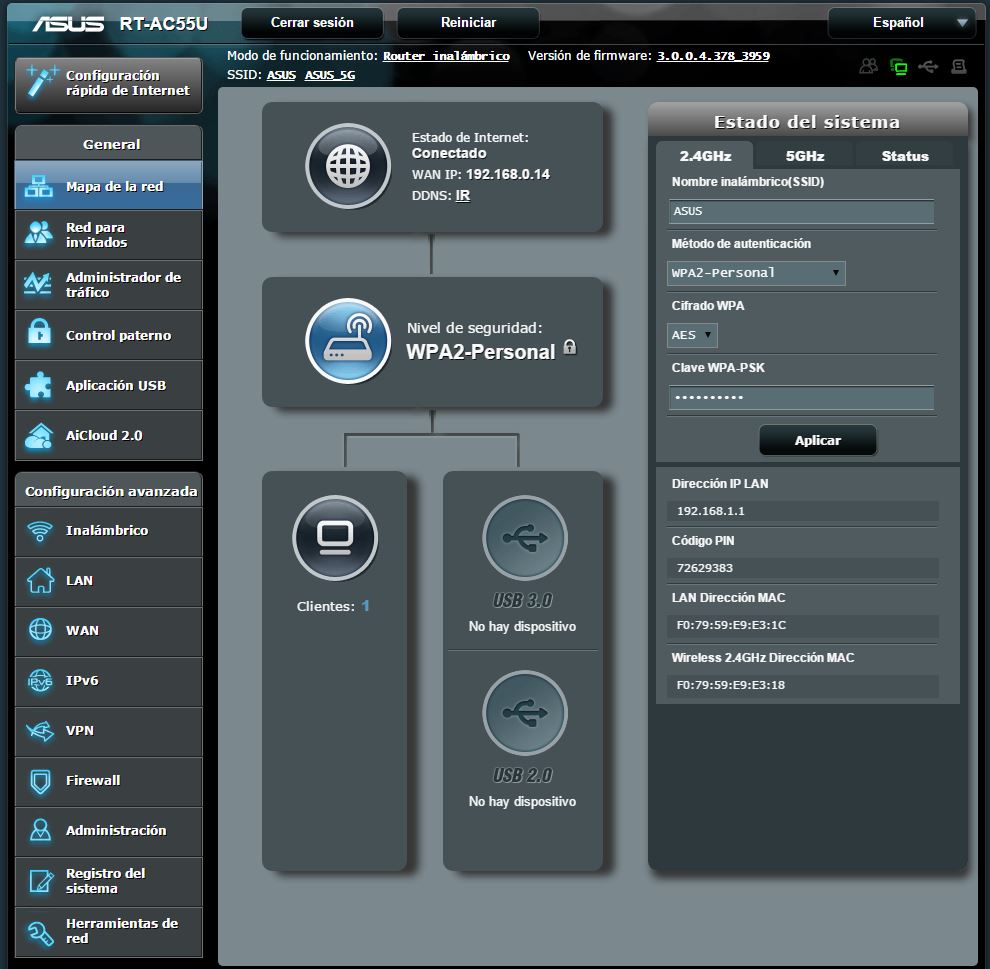This screenshot has width=990, height=969.
Task: Click the IPv6 globe icon
Action: point(40,681)
